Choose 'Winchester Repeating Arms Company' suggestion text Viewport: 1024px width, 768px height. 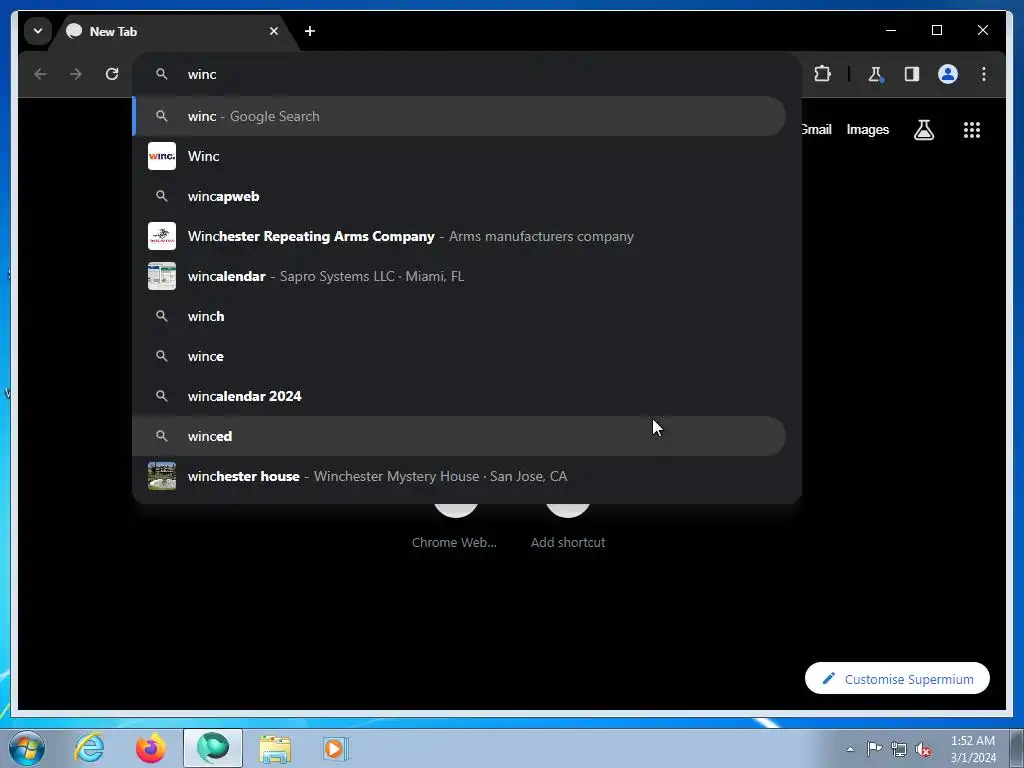click(x=311, y=236)
